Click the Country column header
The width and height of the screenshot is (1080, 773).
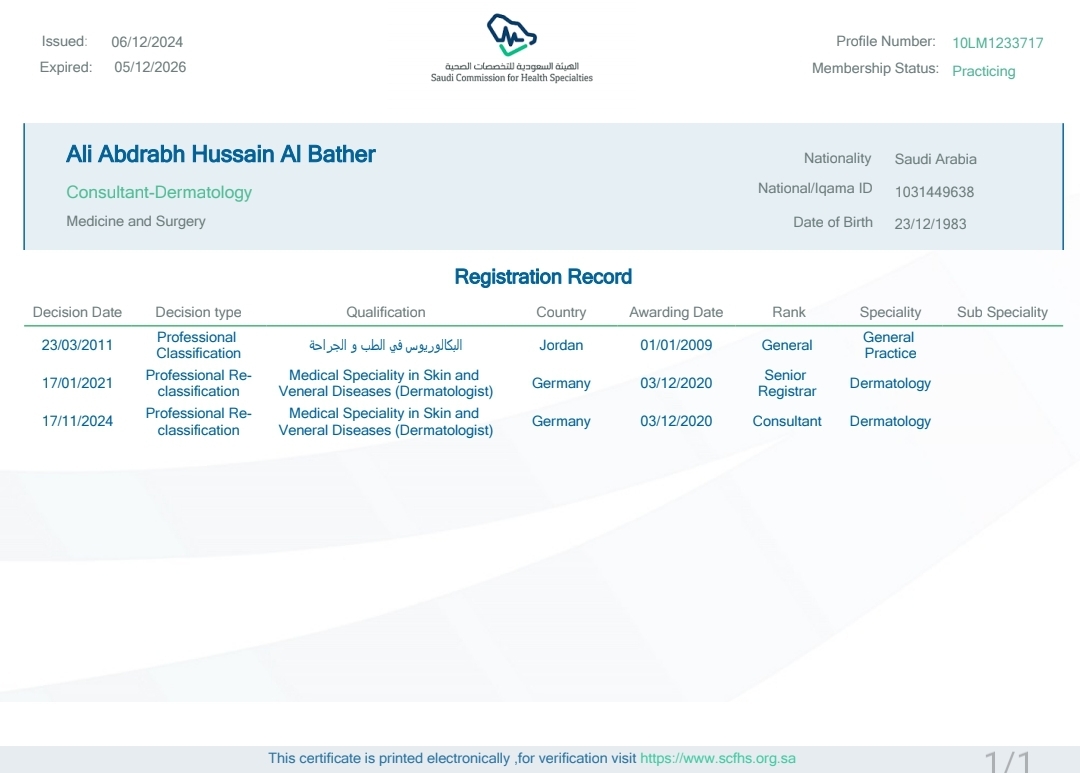(561, 312)
